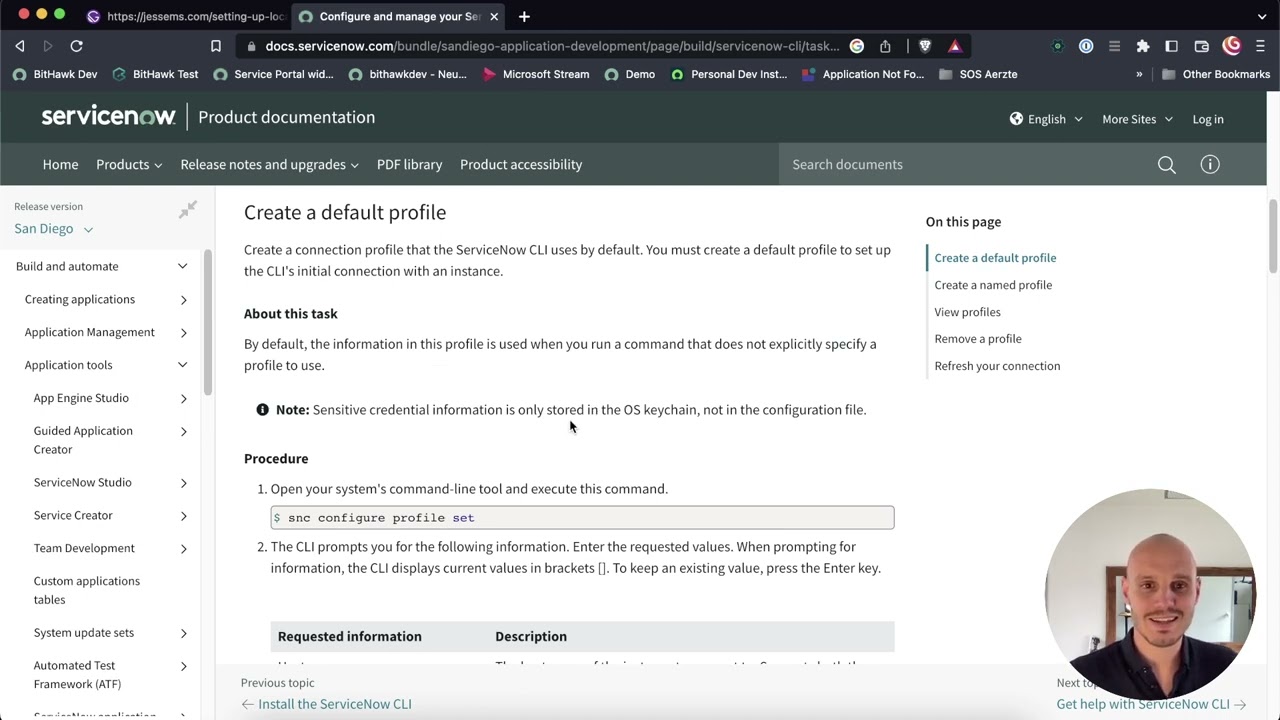Open the extensions puzzle icon
The height and width of the screenshot is (720, 1280).
1143,46
